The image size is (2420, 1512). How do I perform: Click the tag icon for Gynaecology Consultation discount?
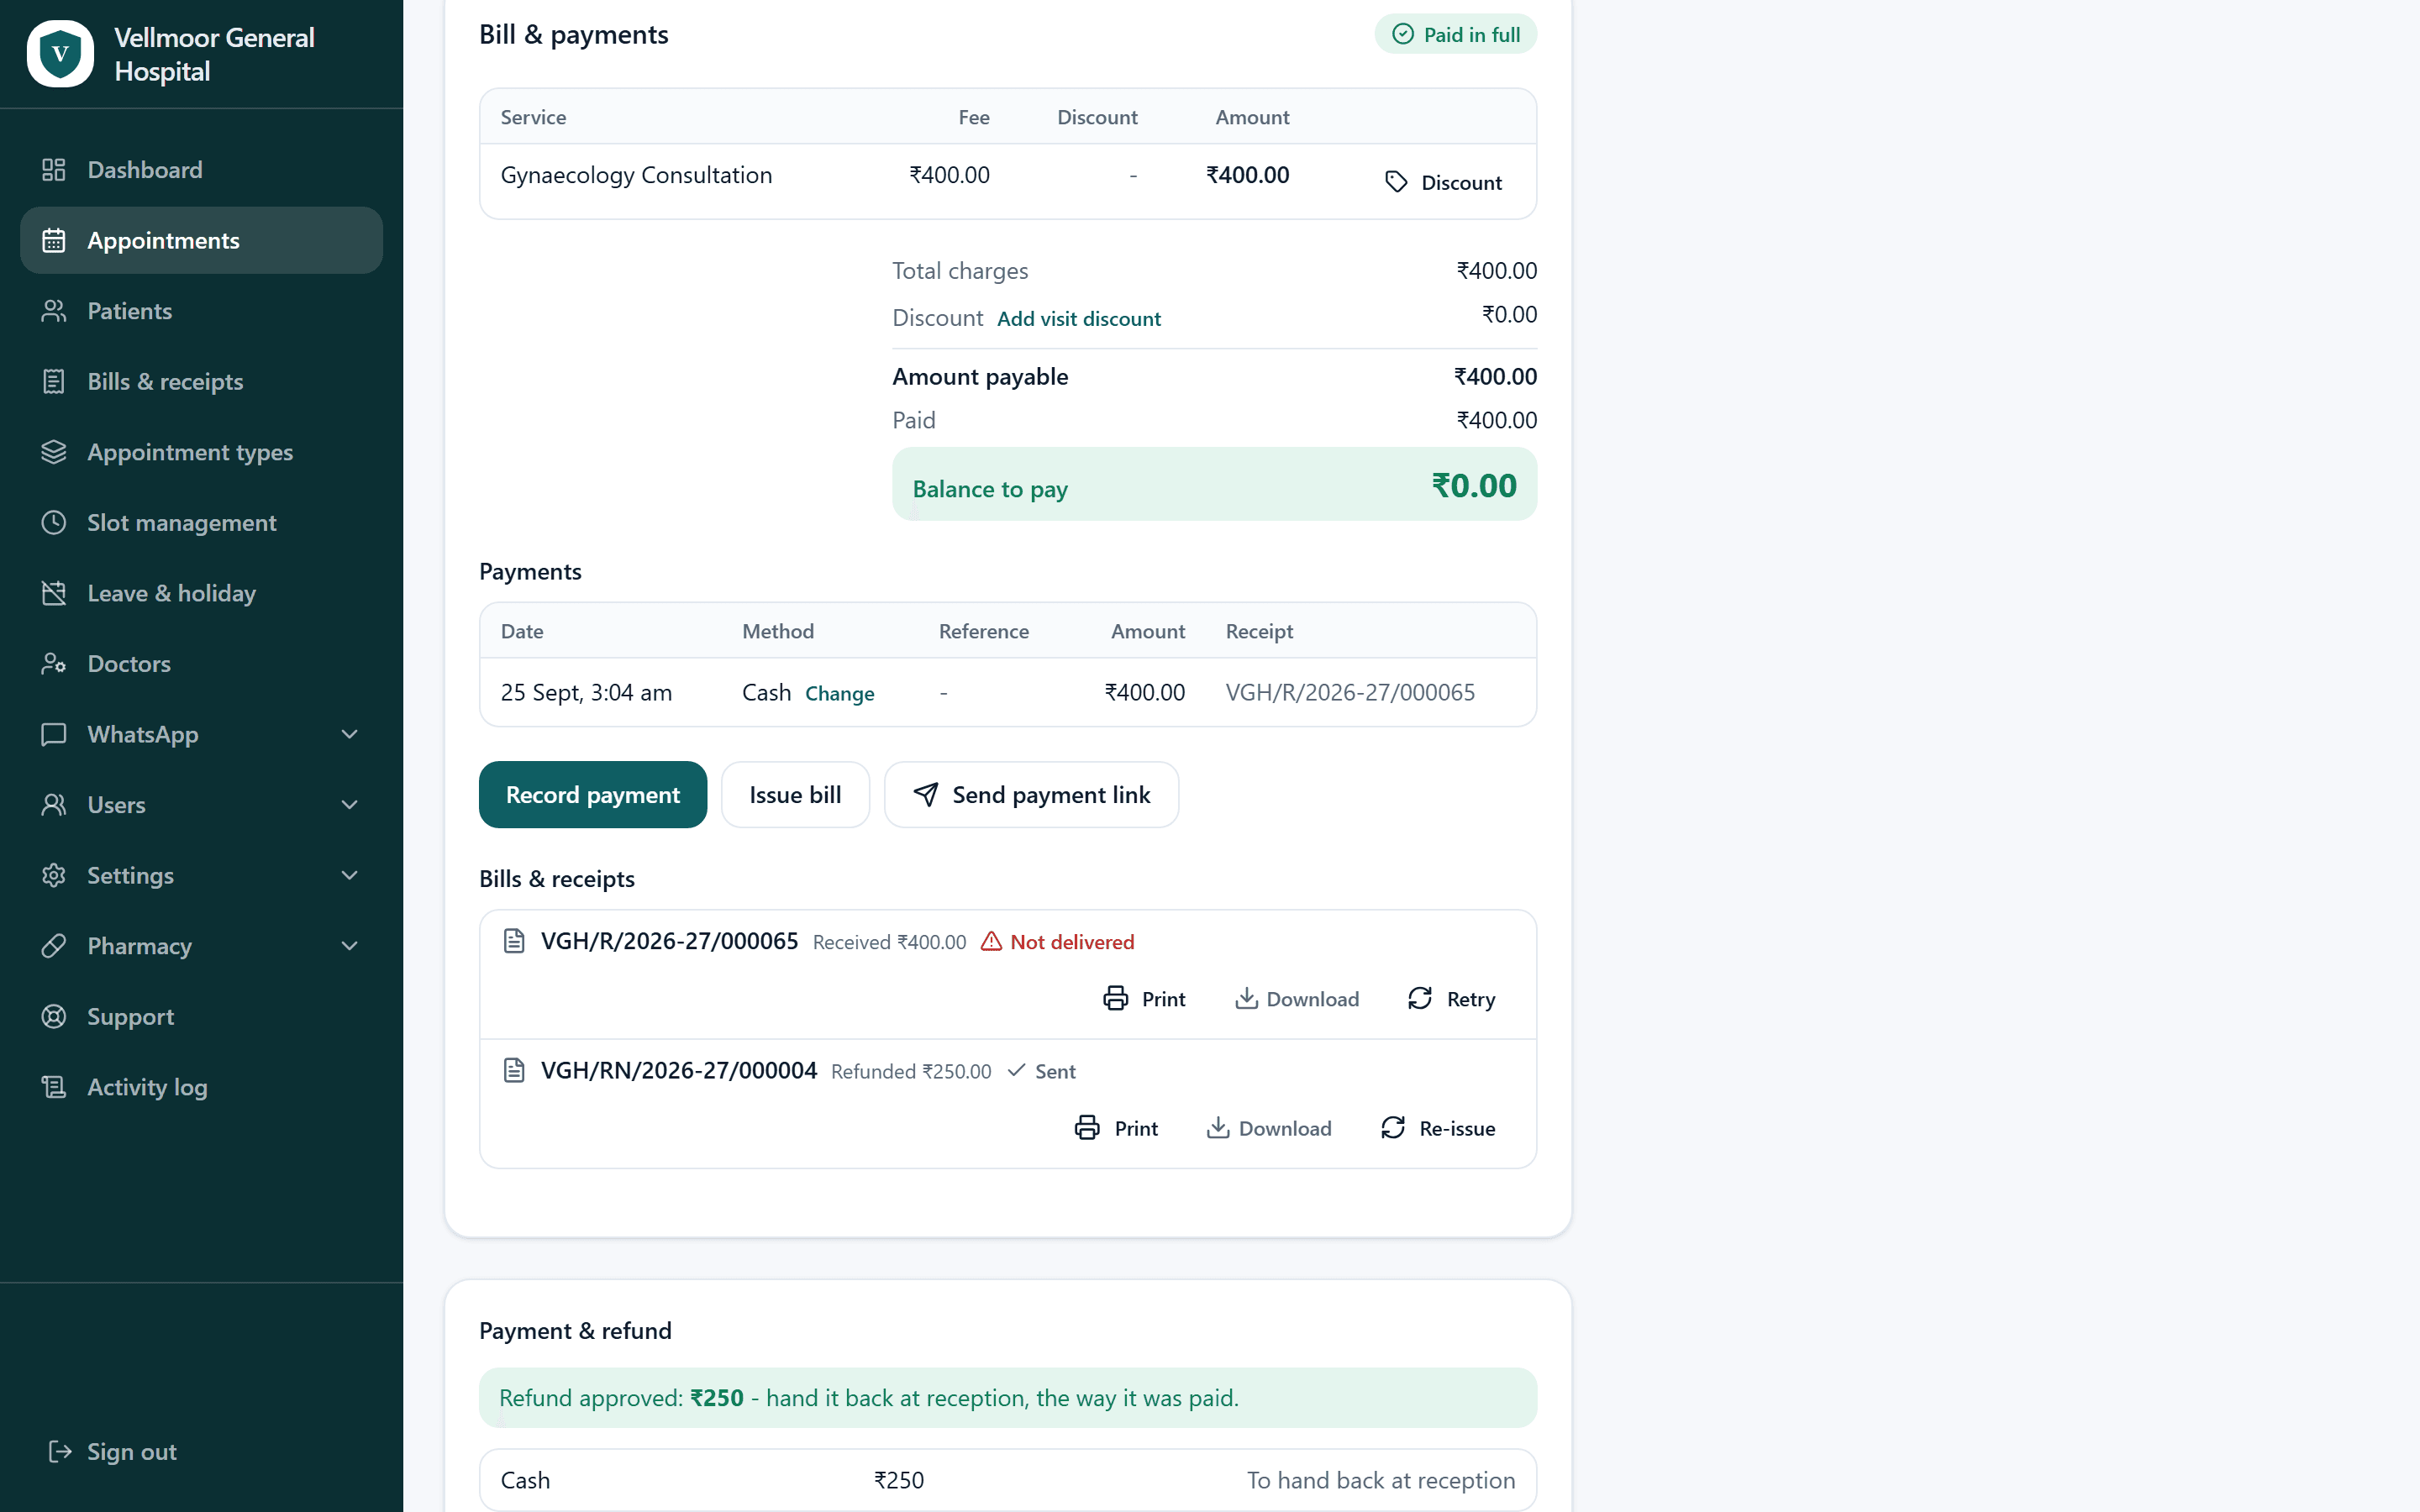1396,182
